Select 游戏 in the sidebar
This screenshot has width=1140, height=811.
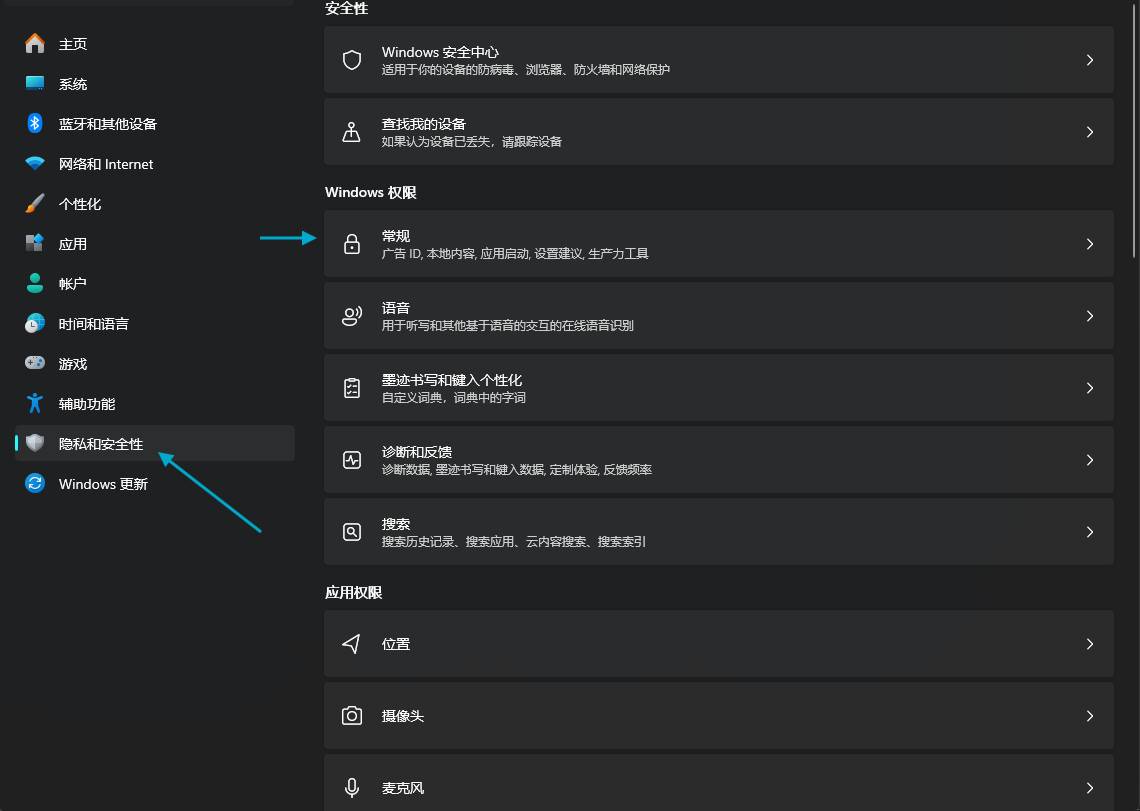[x=73, y=364]
